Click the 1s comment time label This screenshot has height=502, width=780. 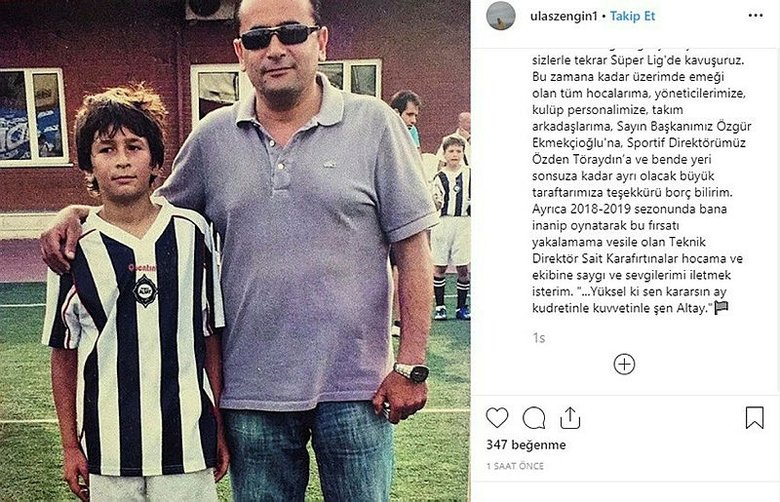point(539,338)
